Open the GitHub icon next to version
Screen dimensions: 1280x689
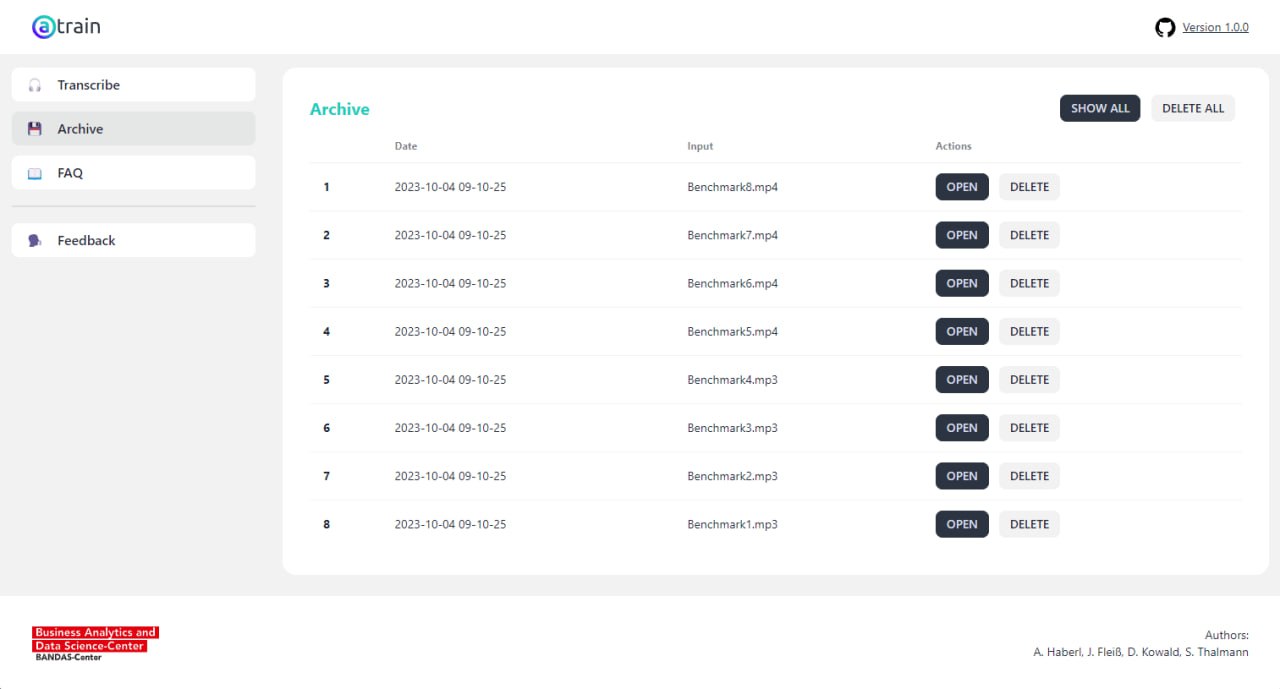coord(1165,28)
